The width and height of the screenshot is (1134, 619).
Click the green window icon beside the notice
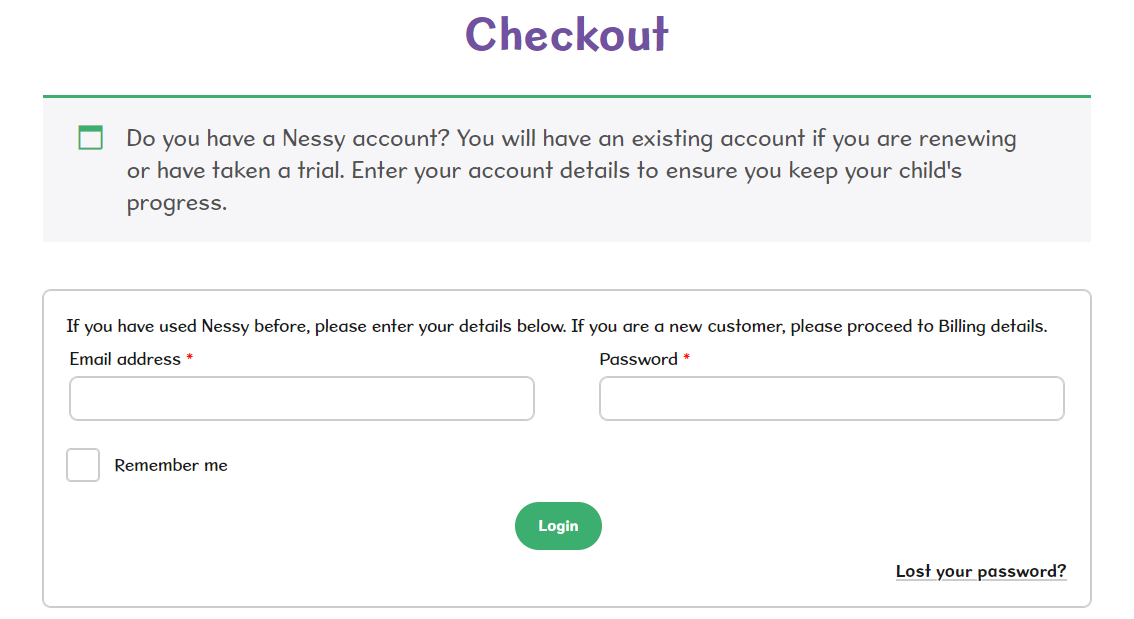(91, 138)
